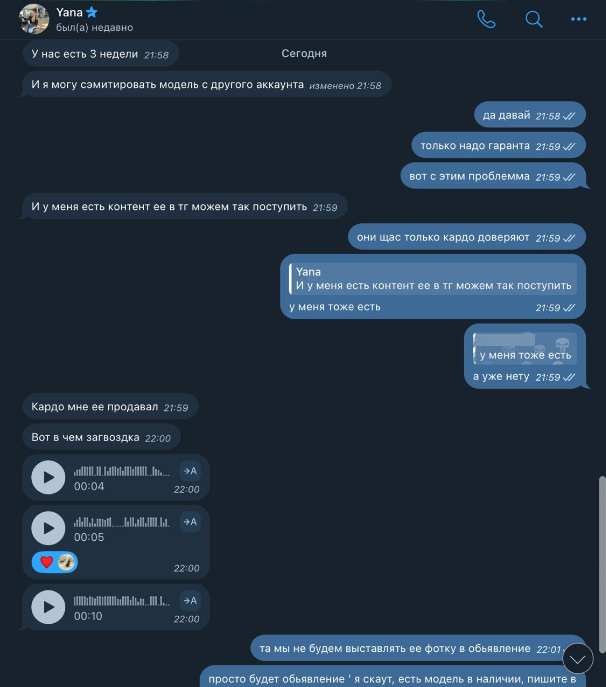Click the Yana chat title name
Screen dimensions: 606x687
pos(69,12)
